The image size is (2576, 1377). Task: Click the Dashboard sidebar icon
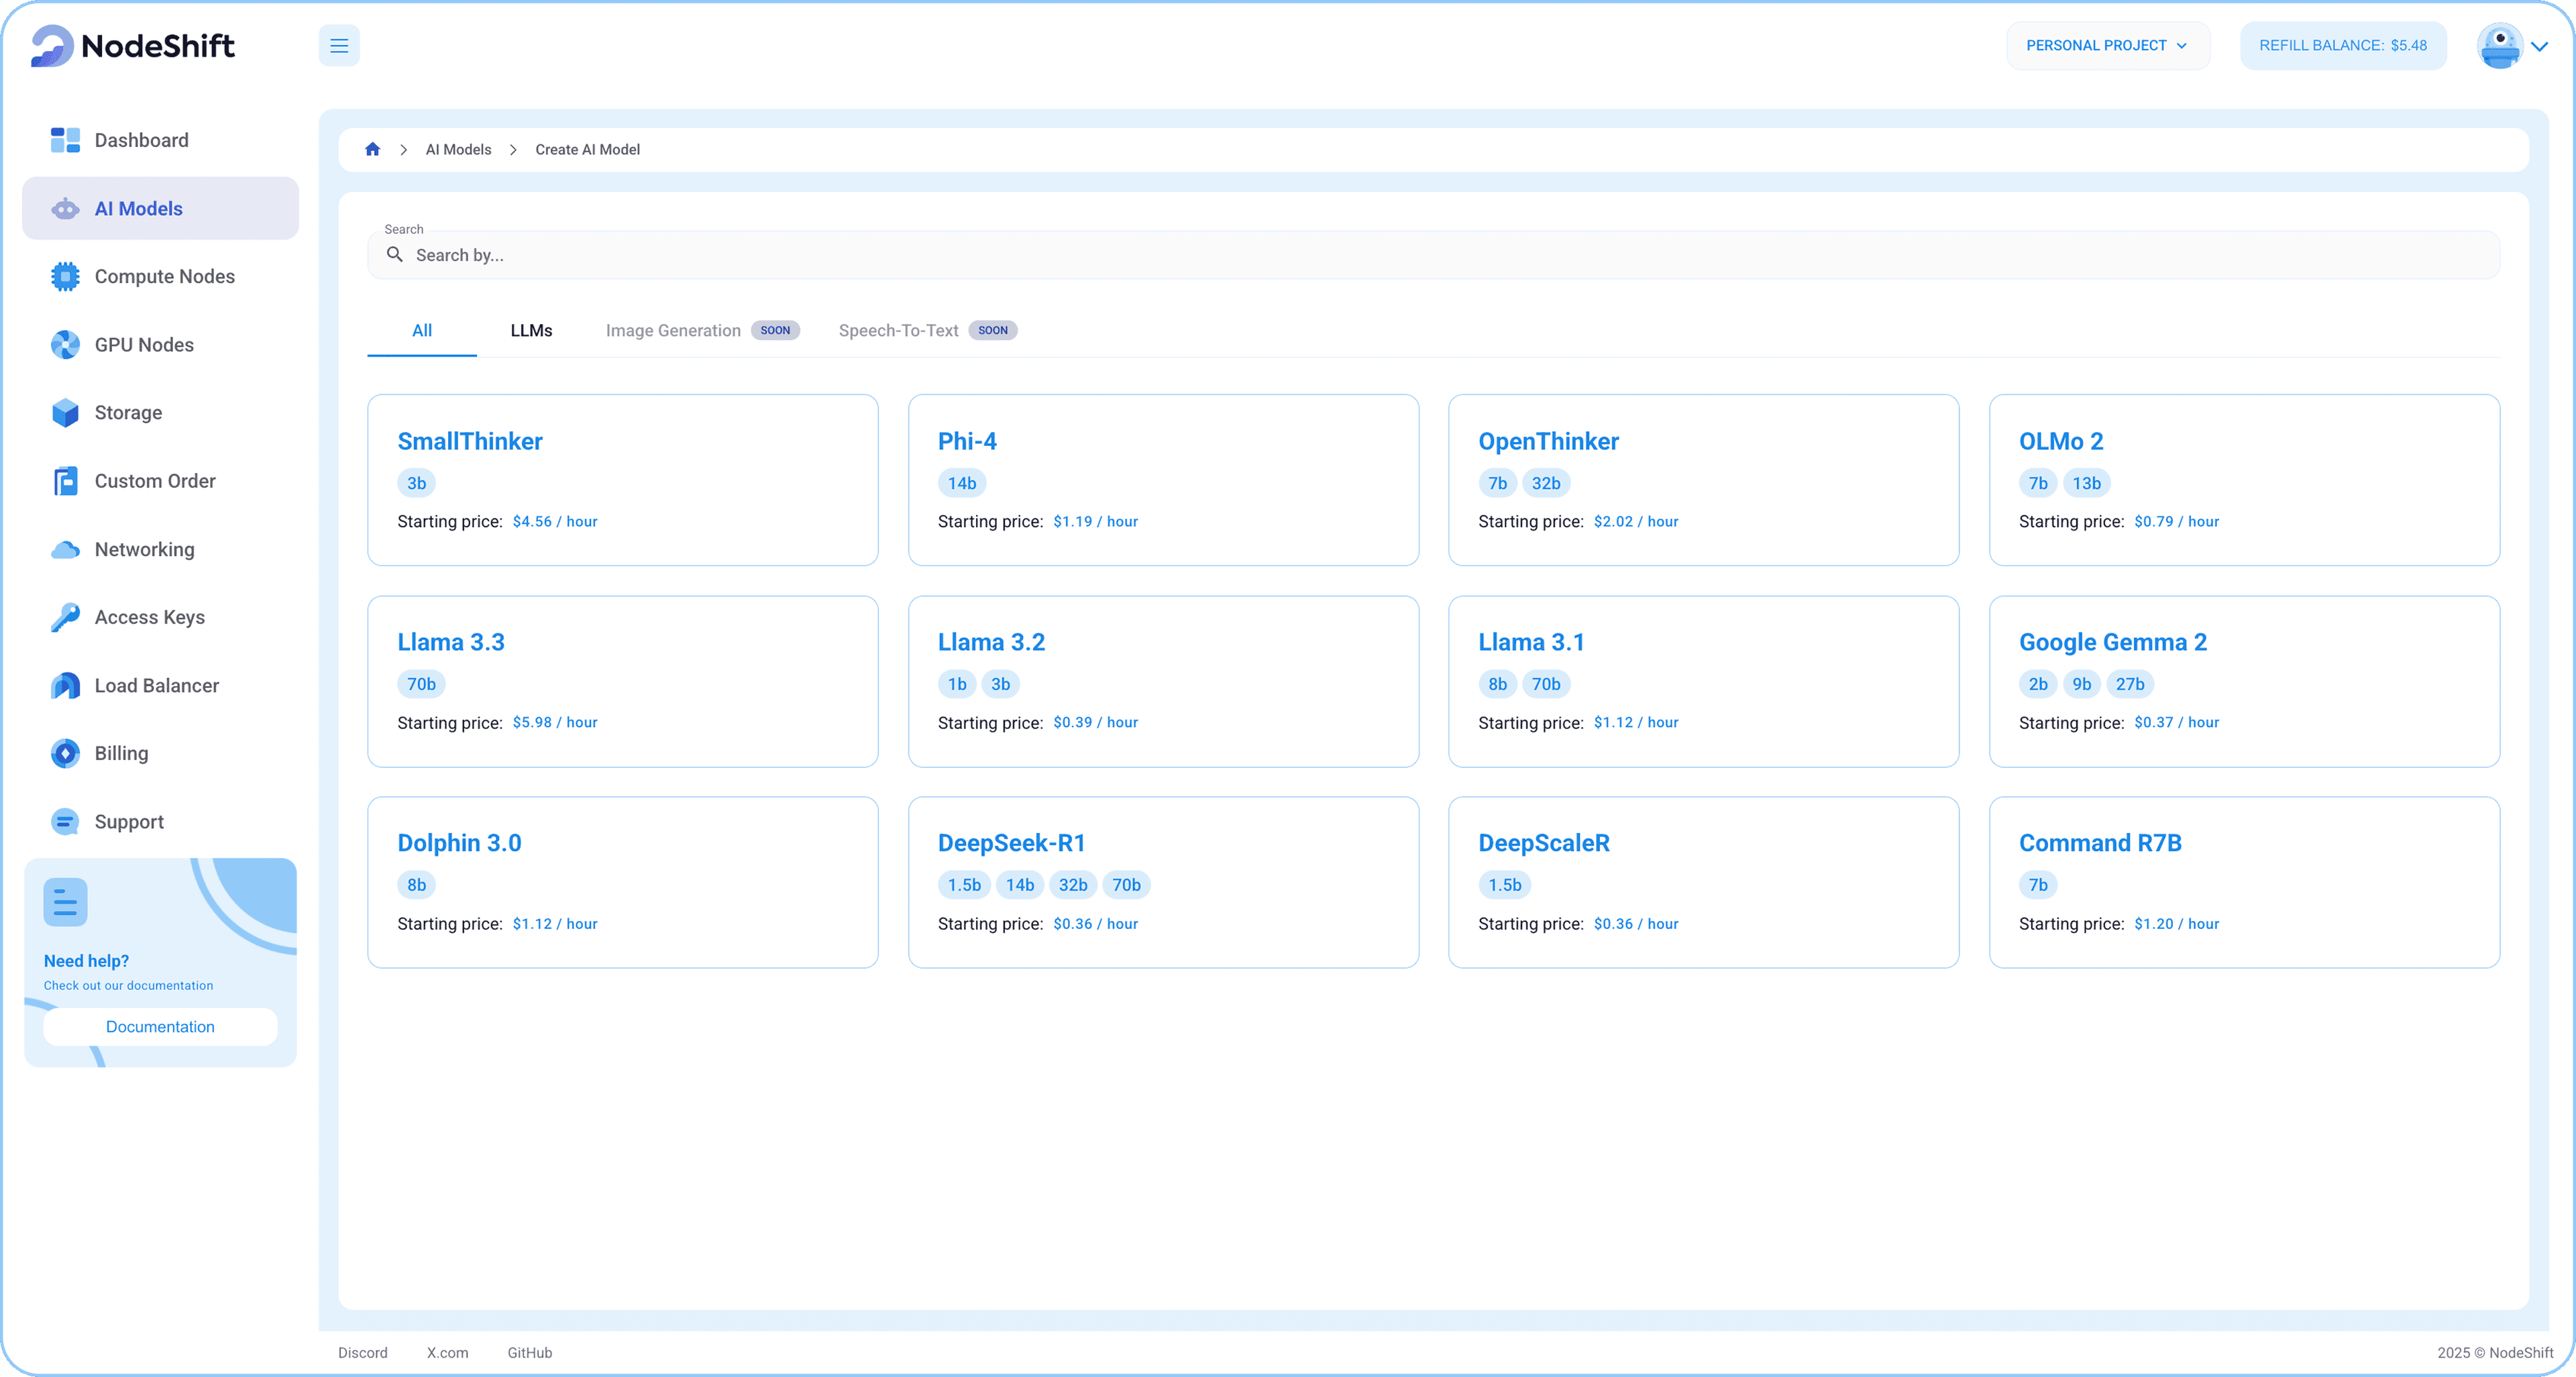(65, 140)
